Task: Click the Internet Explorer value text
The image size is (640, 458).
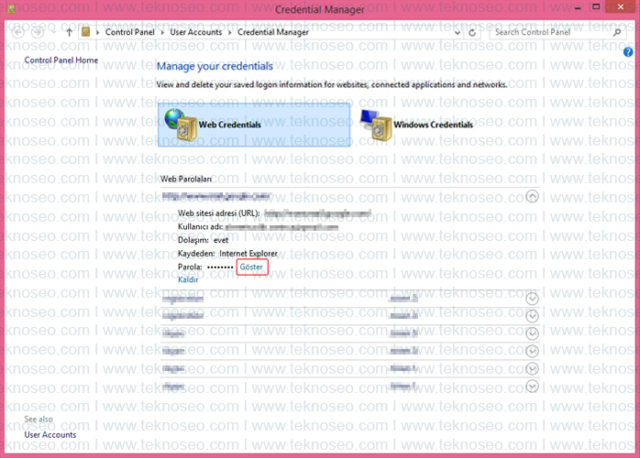Action: coord(248,253)
